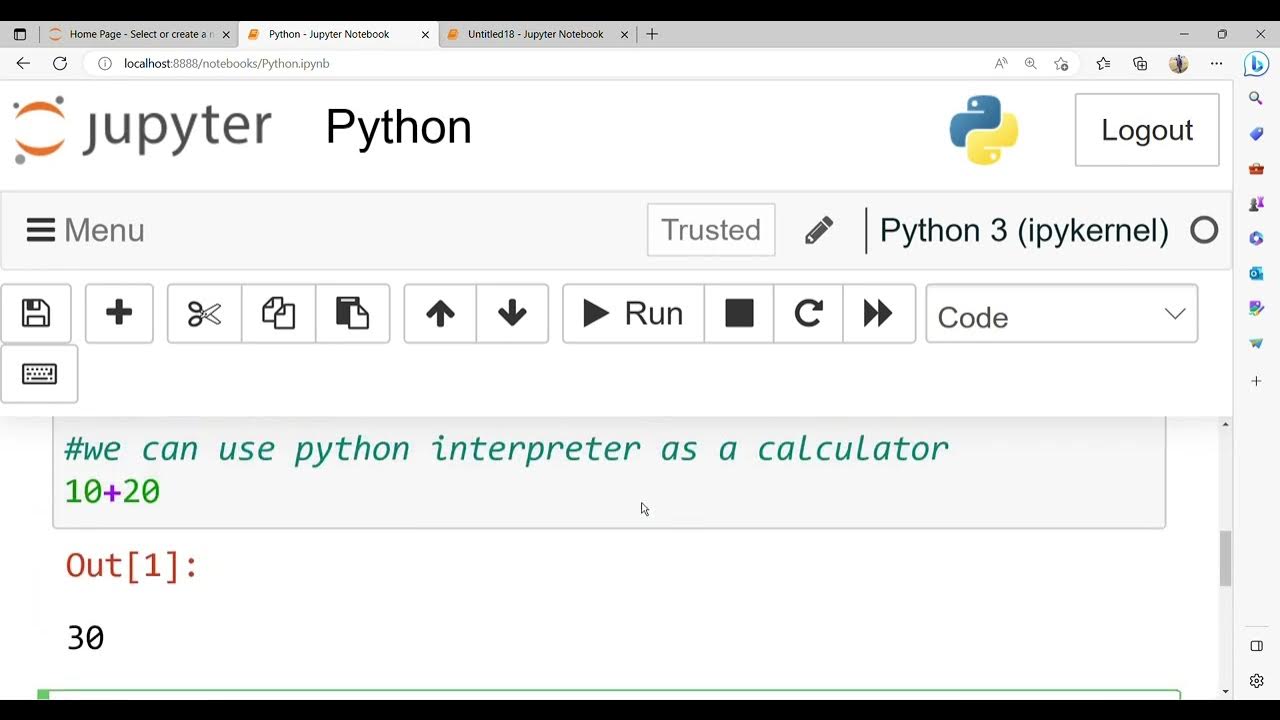Interrupt the kernel with stop icon
The width and height of the screenshot is (1280, 720).
[x=739, y=314]
